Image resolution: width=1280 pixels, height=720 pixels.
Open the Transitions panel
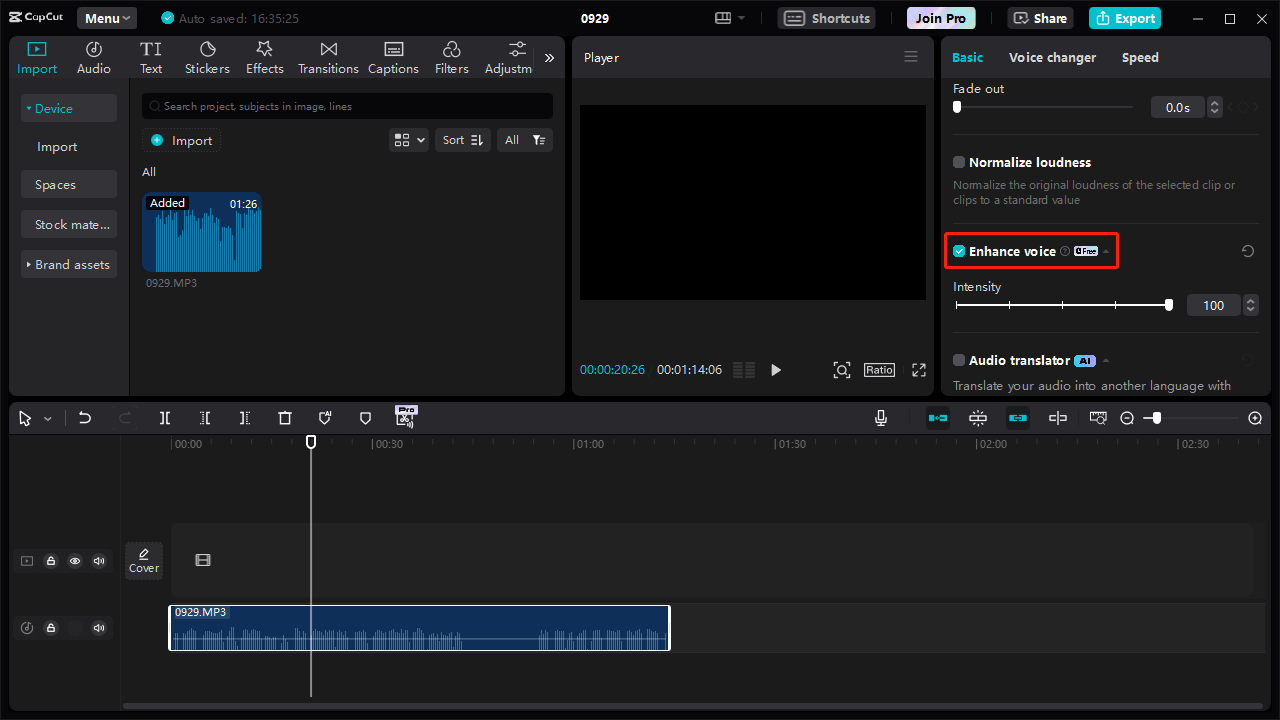point(328,58)
